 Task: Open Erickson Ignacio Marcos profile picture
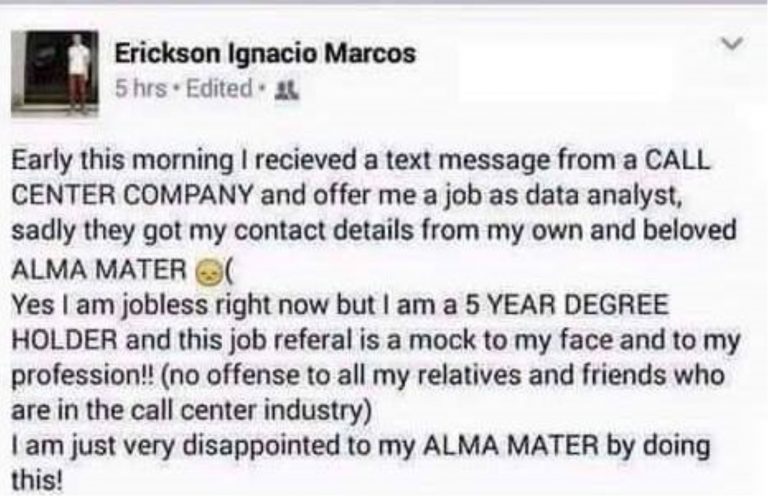[55, 72]
